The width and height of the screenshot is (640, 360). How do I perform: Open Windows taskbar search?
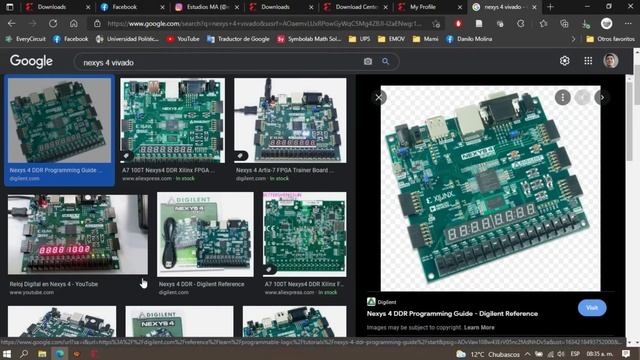(x=24, y=354)
